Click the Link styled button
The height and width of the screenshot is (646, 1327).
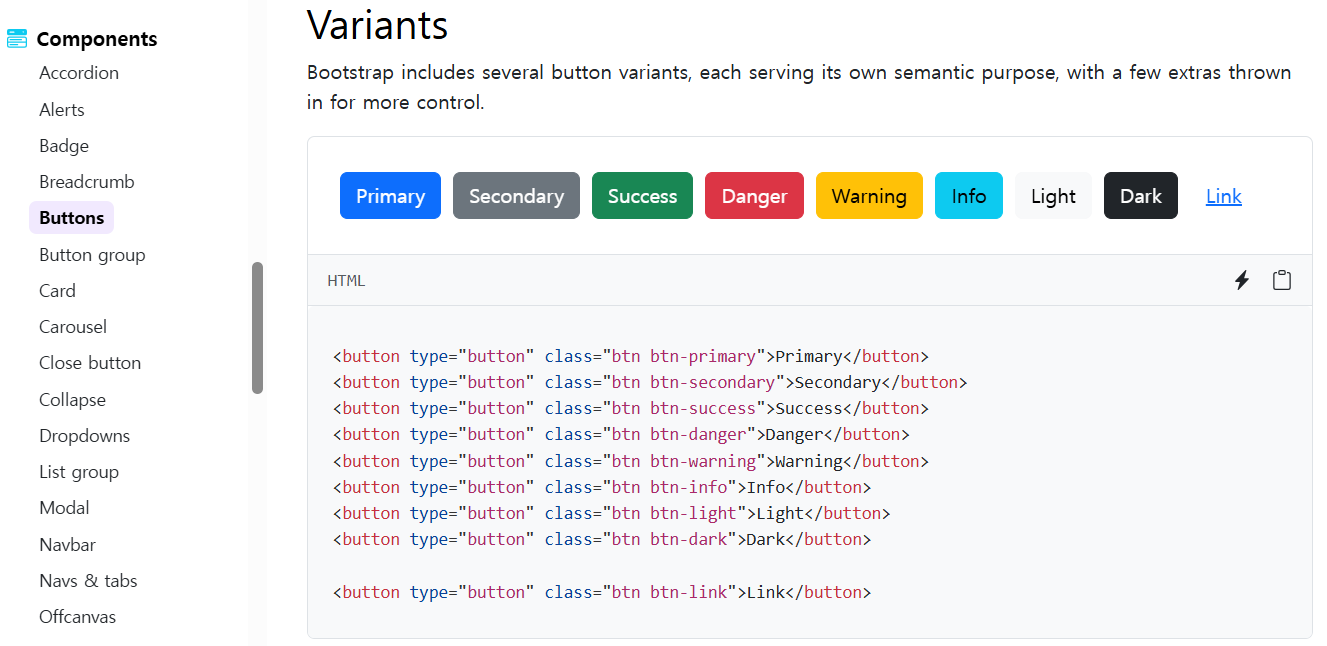[1224, 196]
